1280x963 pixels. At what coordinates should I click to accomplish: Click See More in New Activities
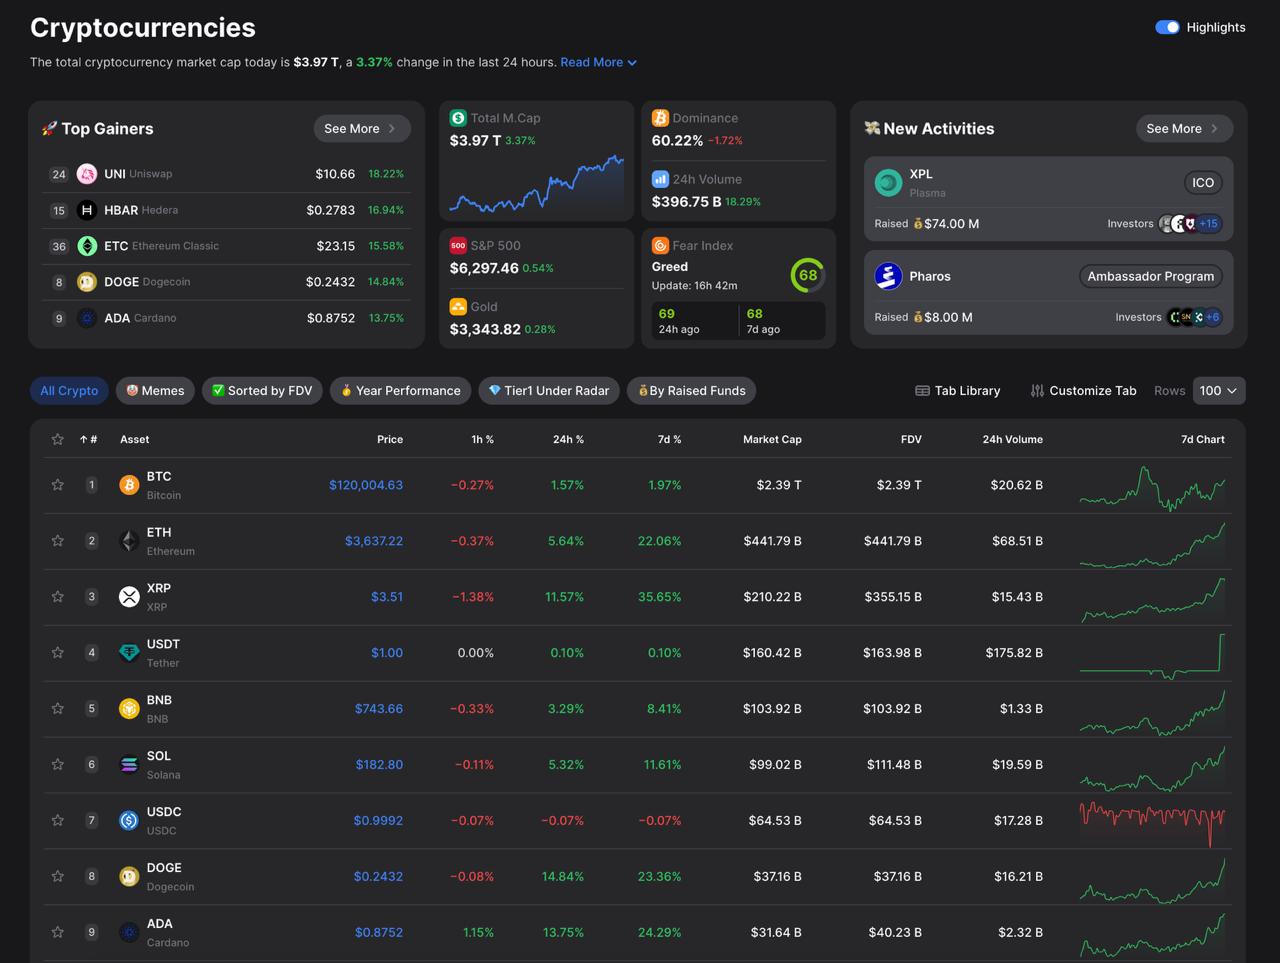click(x=1184, y=129)
